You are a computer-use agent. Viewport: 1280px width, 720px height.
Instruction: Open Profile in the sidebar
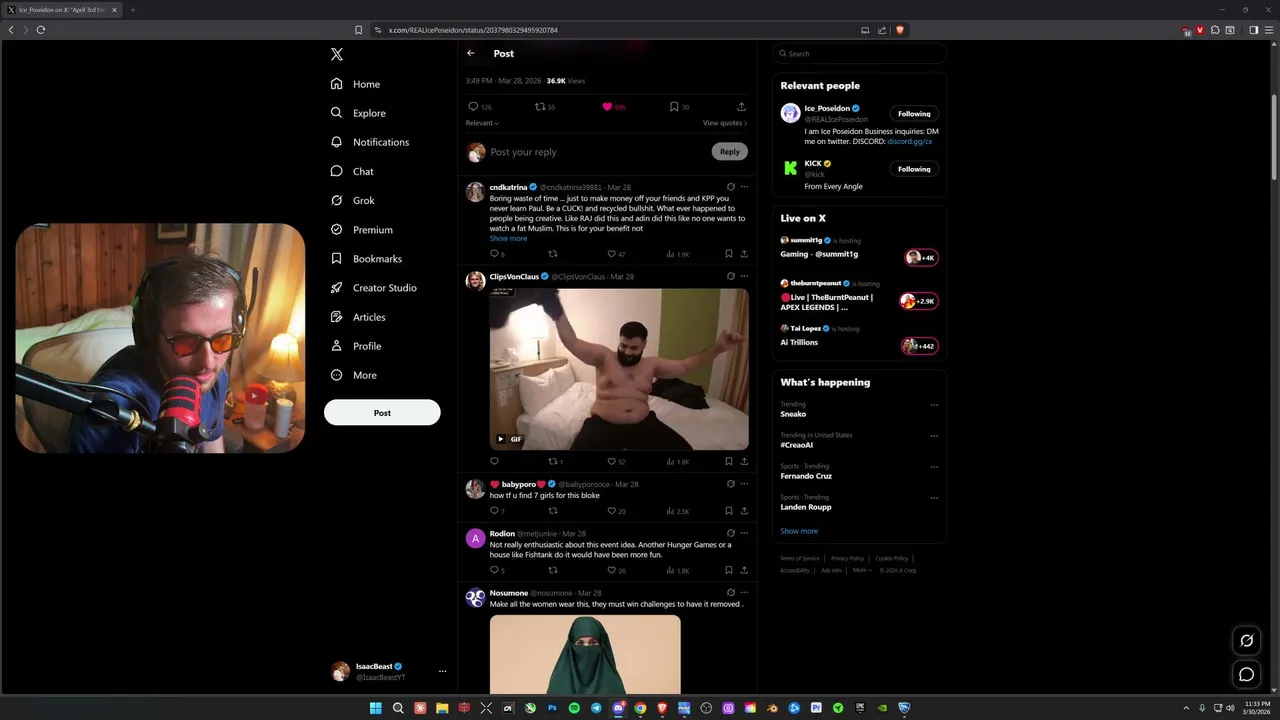click(355, 345)
